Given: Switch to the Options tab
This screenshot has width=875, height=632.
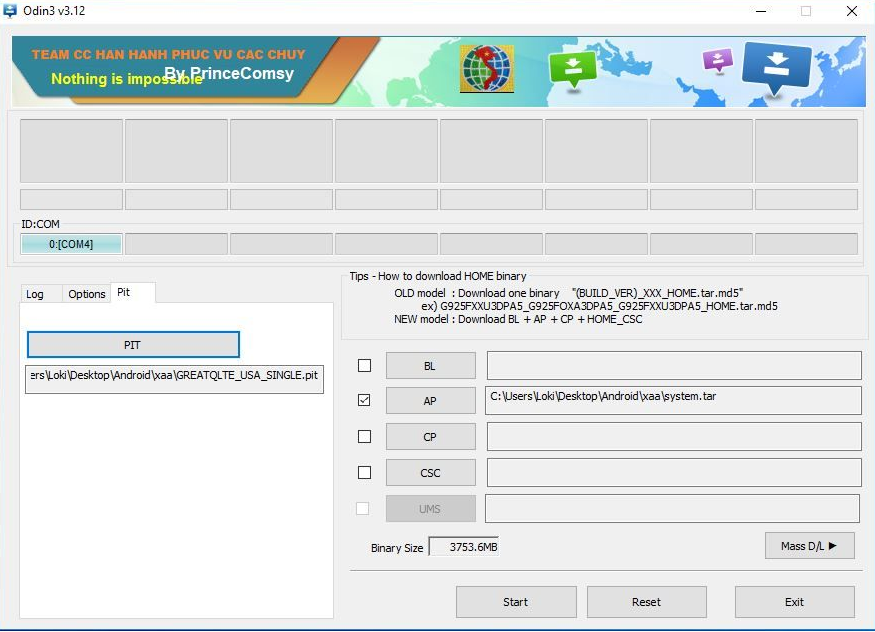Looking at the screenshot, I should coord(86,294).
